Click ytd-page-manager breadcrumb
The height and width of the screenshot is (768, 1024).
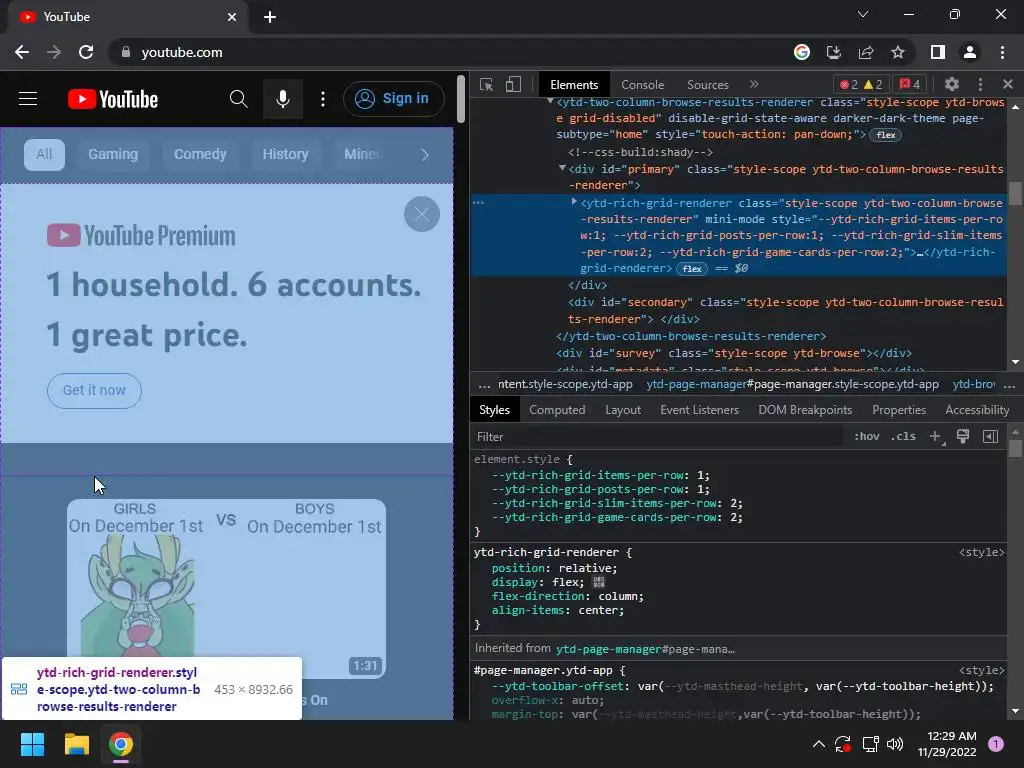pyautogui.click(x=792, y=385)
